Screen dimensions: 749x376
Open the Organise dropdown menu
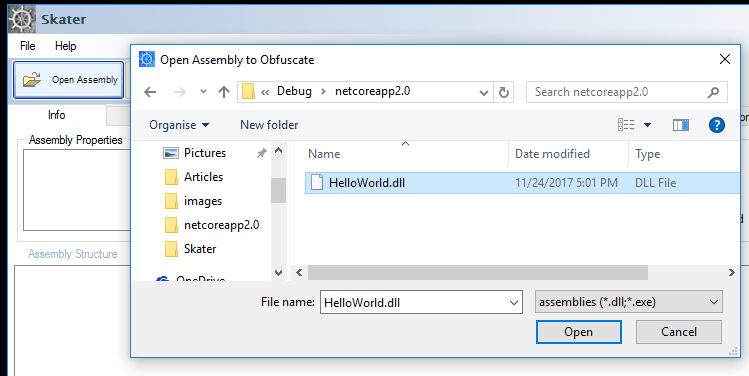point(179,125)
